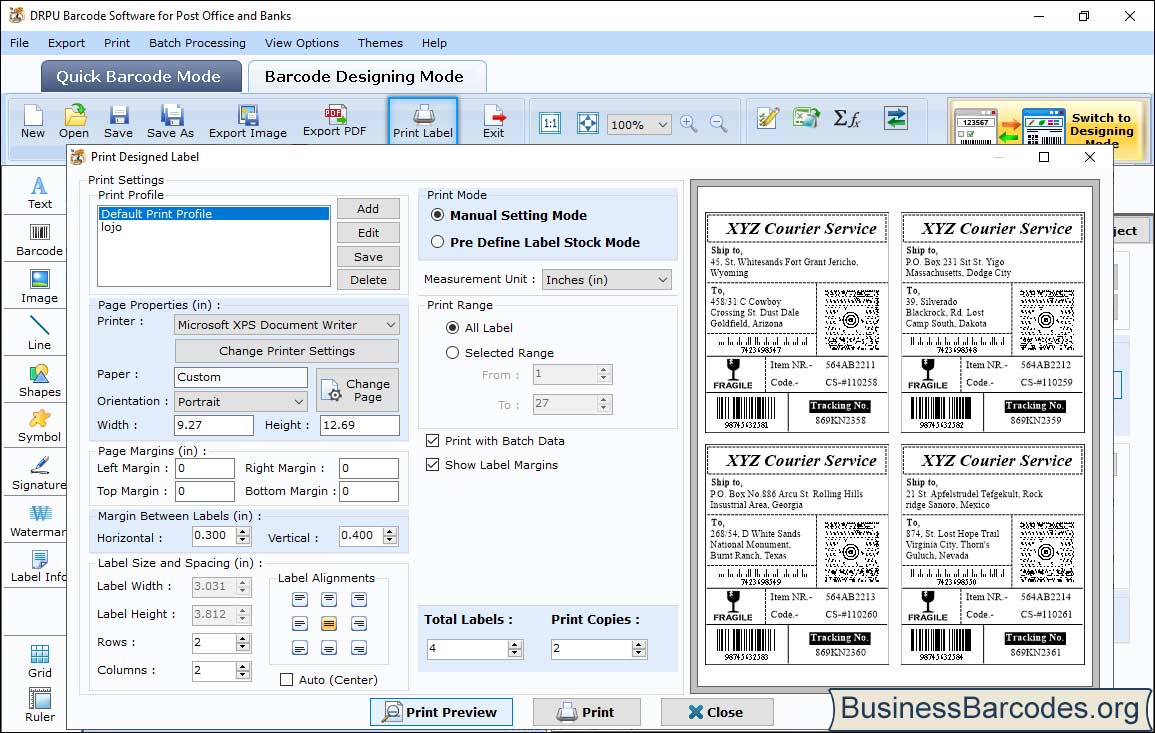
Task: Click Change Printer Settings button
Action: click(287, 351)
